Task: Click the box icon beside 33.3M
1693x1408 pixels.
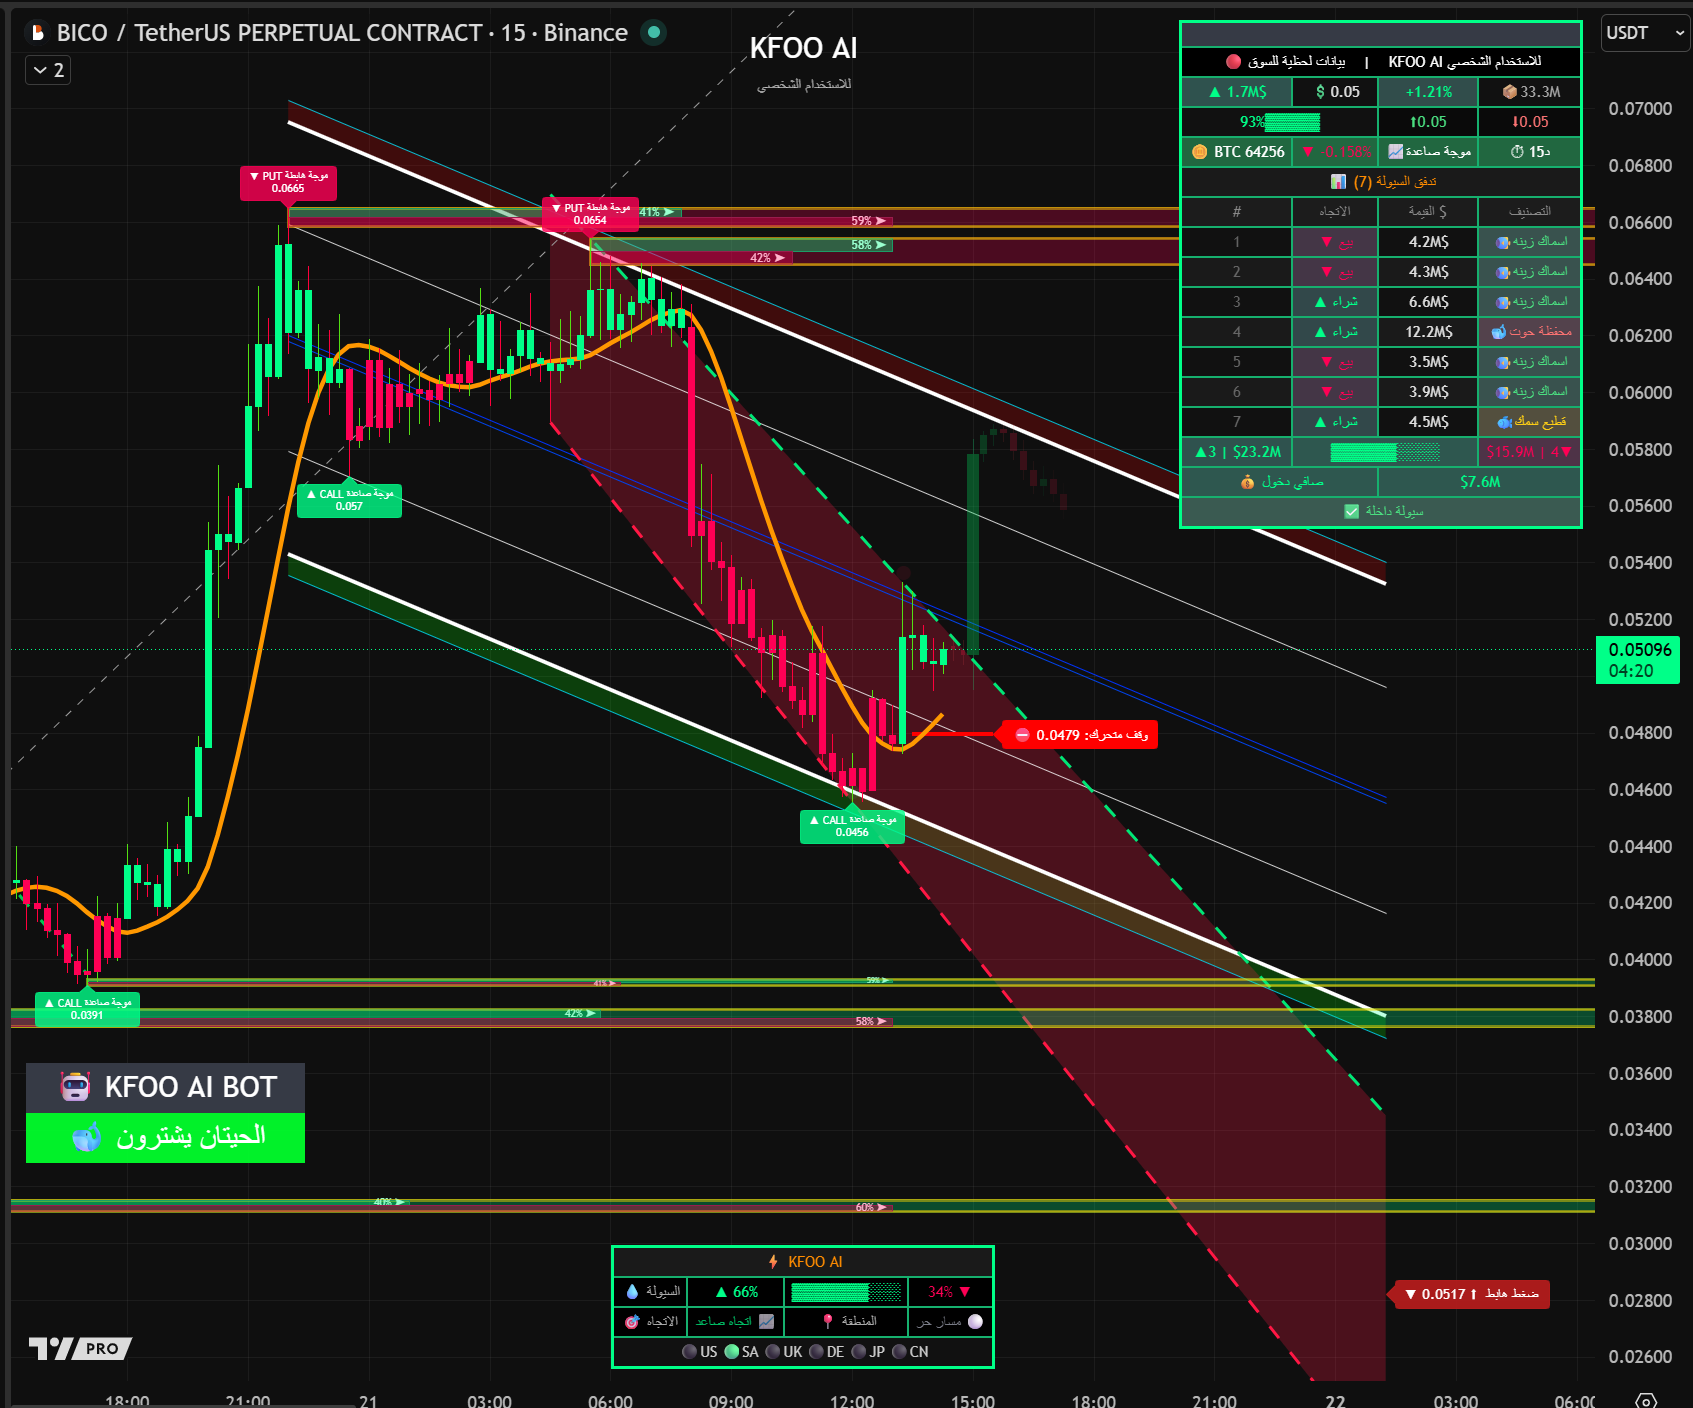Action: pos(1510,92)
